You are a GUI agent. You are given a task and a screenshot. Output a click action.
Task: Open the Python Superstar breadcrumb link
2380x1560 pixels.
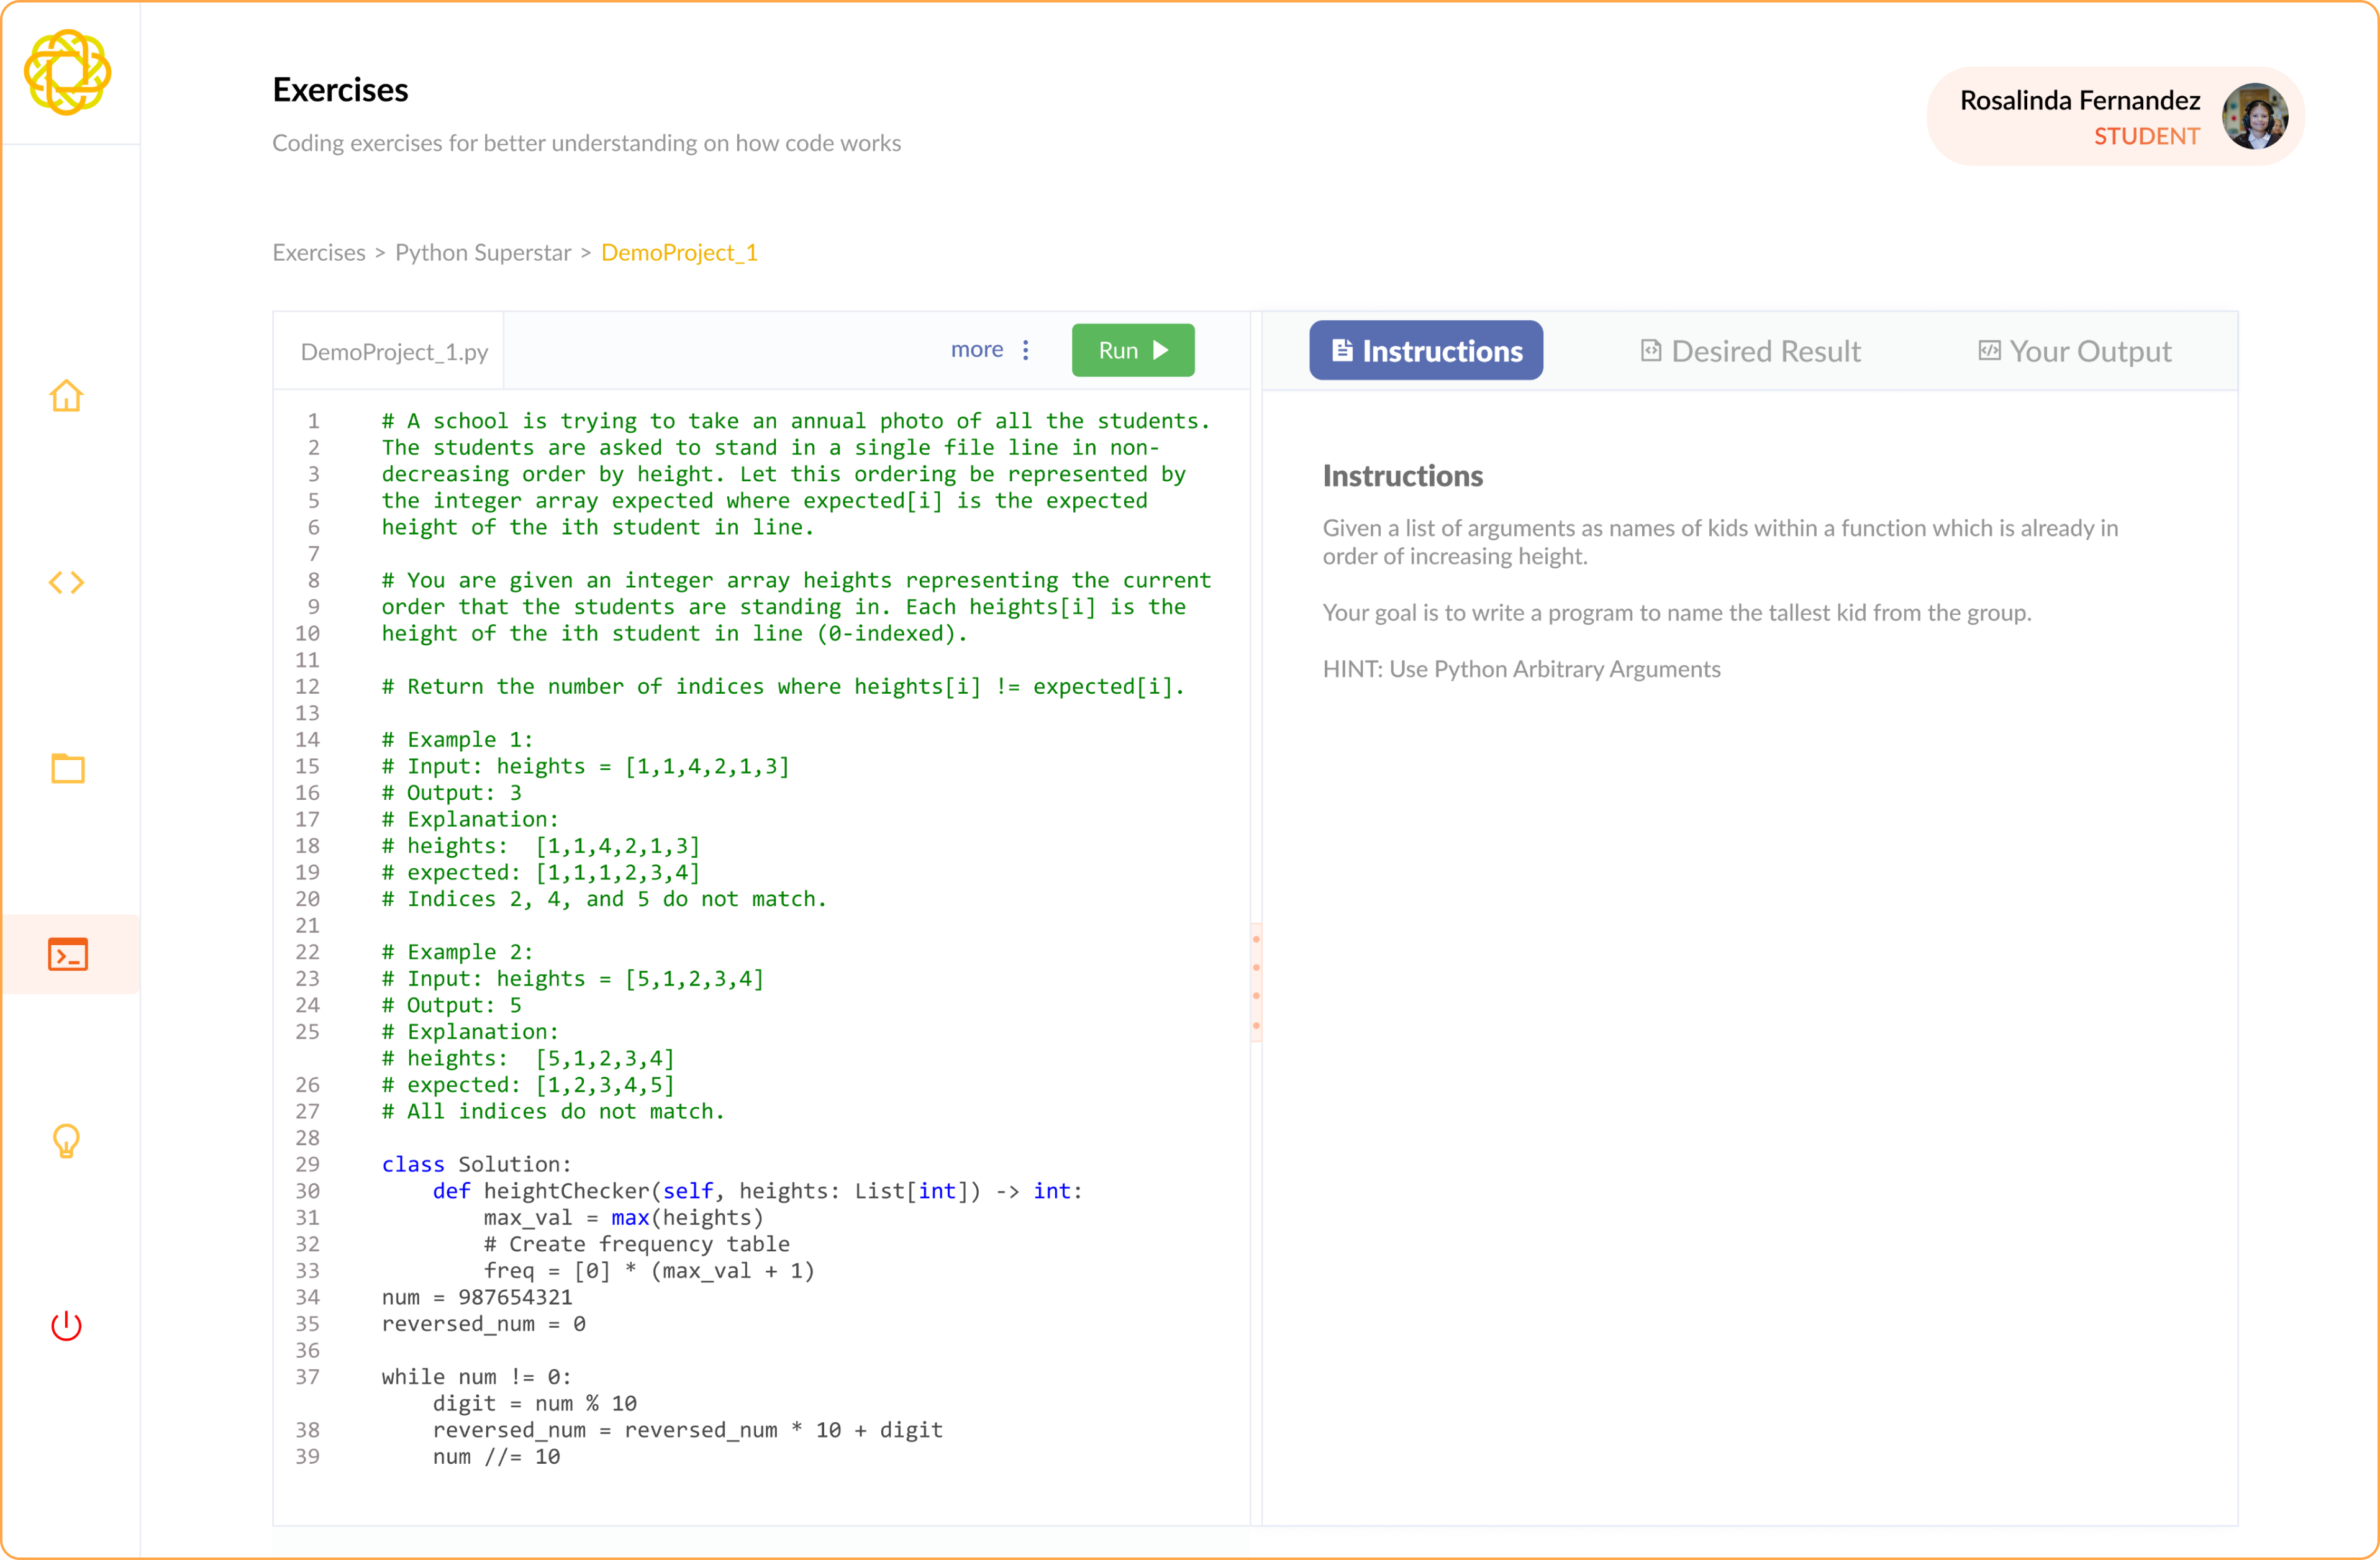click(x=483, y=252)
